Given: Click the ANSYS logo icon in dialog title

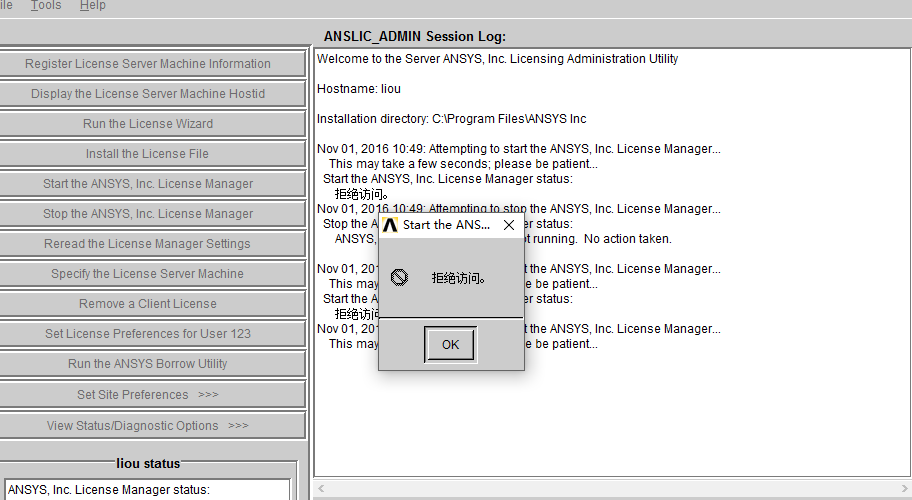Looking at the screenshot, I should tap(390, 225).
